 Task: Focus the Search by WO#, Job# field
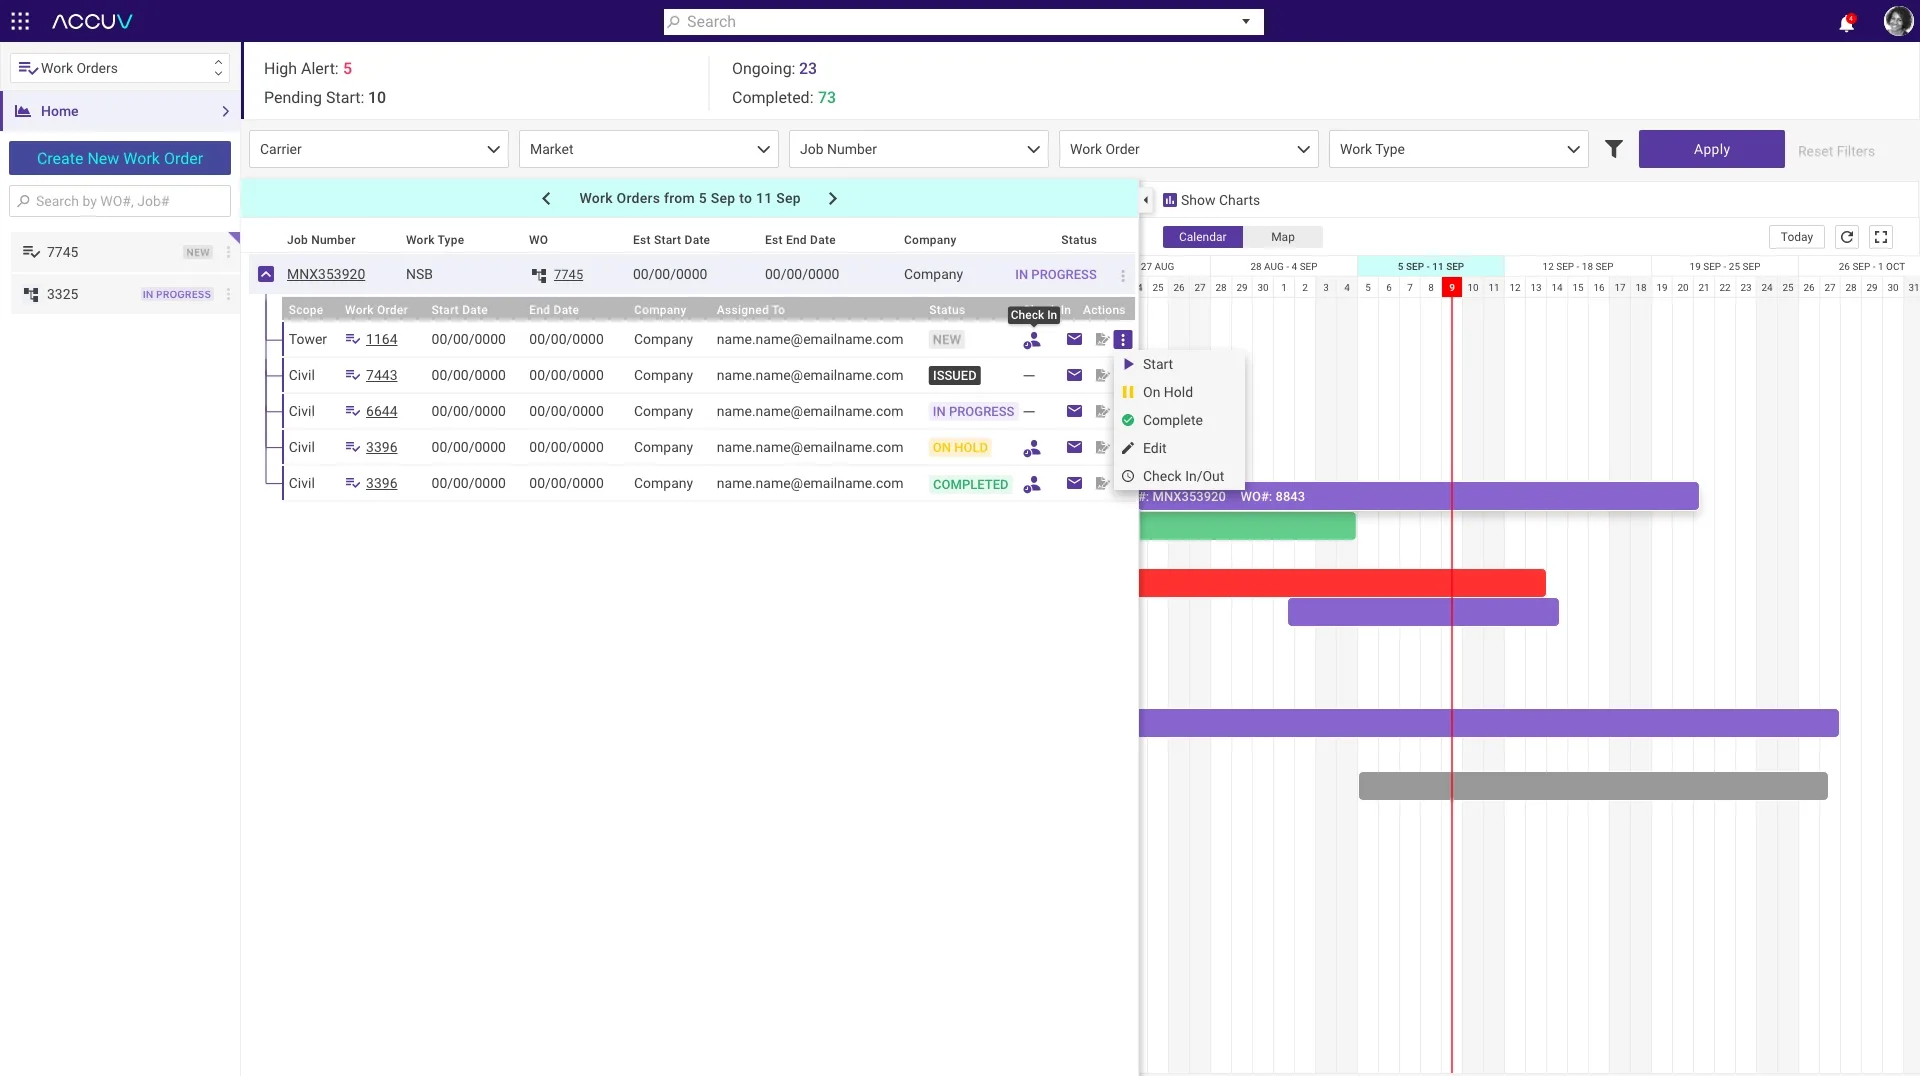[120, 201]
